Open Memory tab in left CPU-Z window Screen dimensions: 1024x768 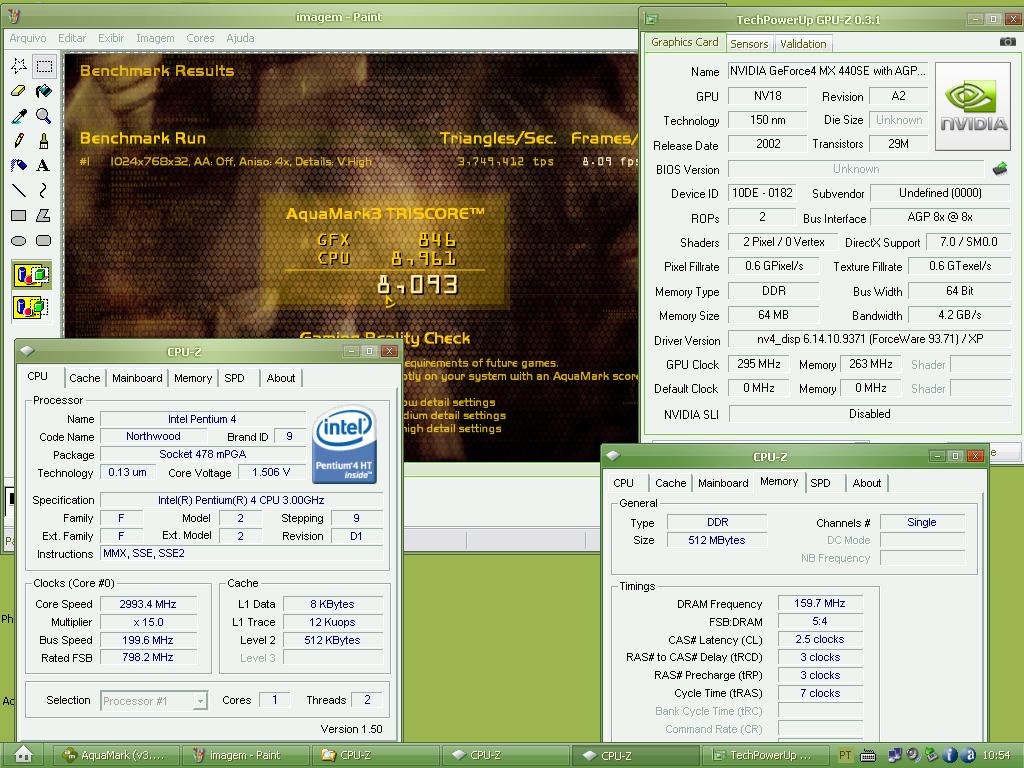pyautogui.click(x=193, y=377)
